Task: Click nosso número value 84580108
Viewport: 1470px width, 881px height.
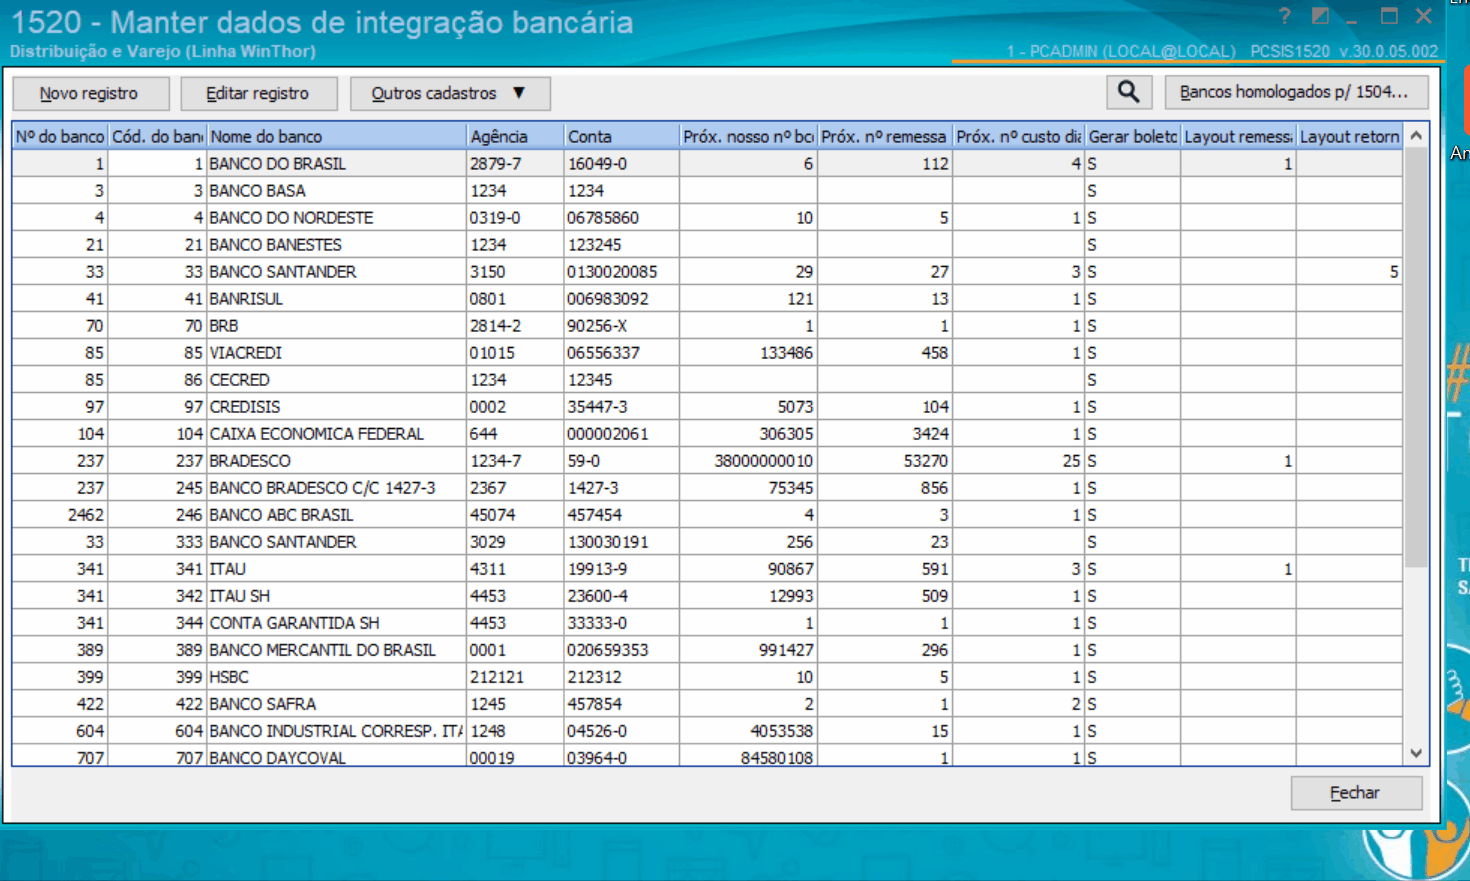Action: coord(777,757)
